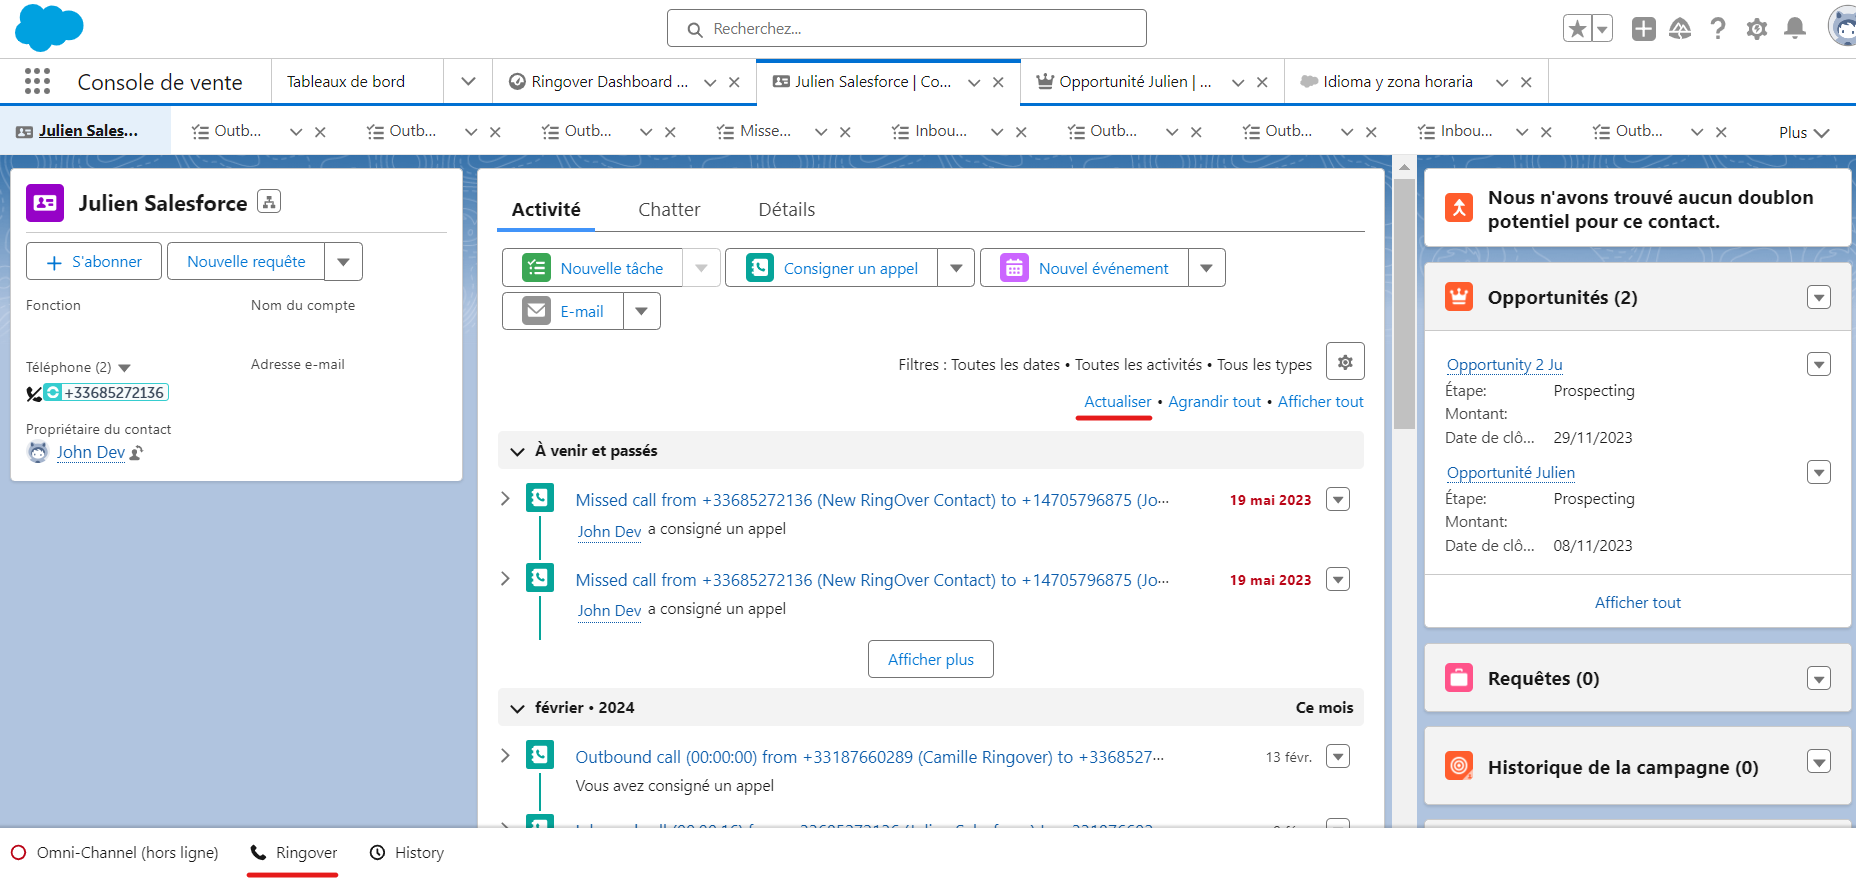This screenshot has height=879, width=1856.
Task: Click the Agrandir tout link
Action: (1214, 402)
